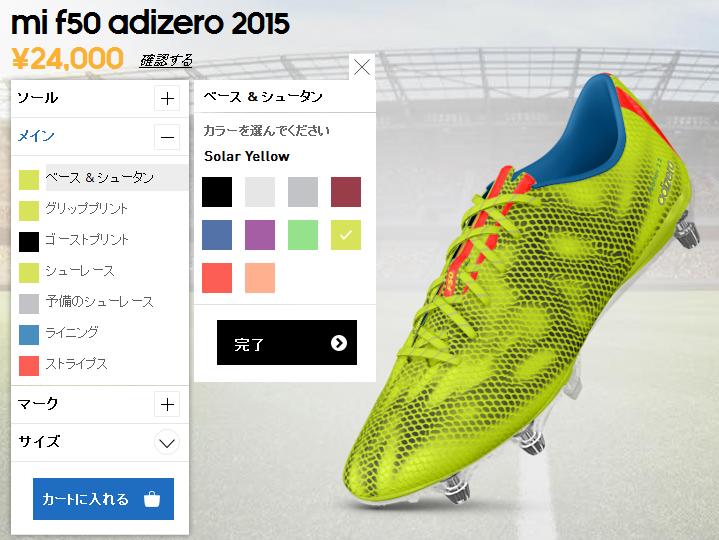Collapse the メイン section minus icon
Viewport: 719px width, 540px height.
[167, 137]
